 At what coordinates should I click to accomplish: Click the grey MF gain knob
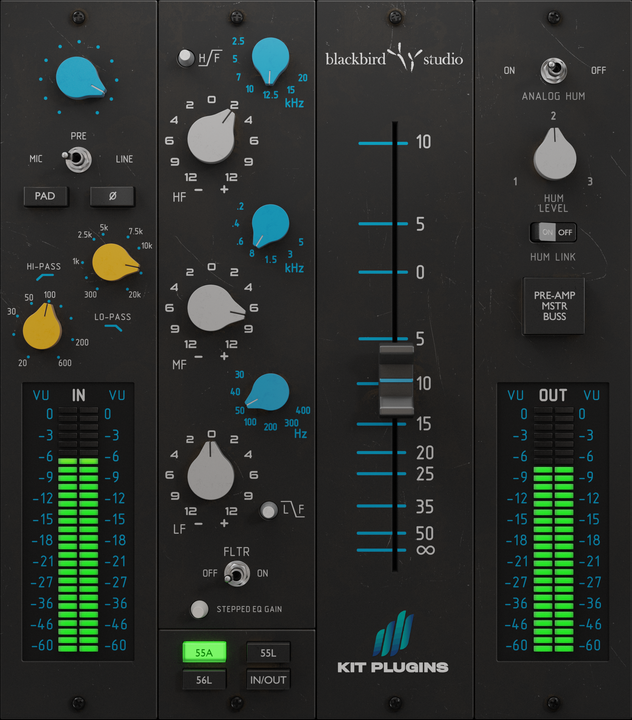(215, 308)
